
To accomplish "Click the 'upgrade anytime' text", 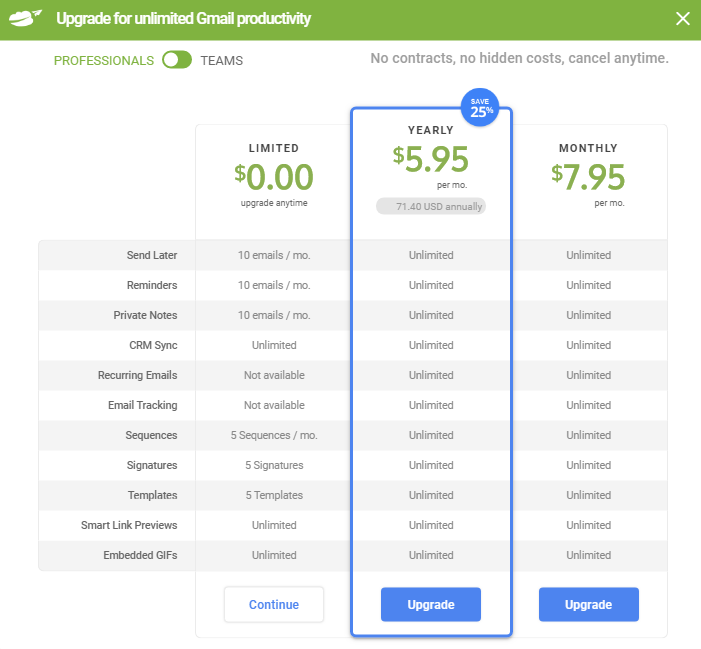I will [x=274, y=203].
